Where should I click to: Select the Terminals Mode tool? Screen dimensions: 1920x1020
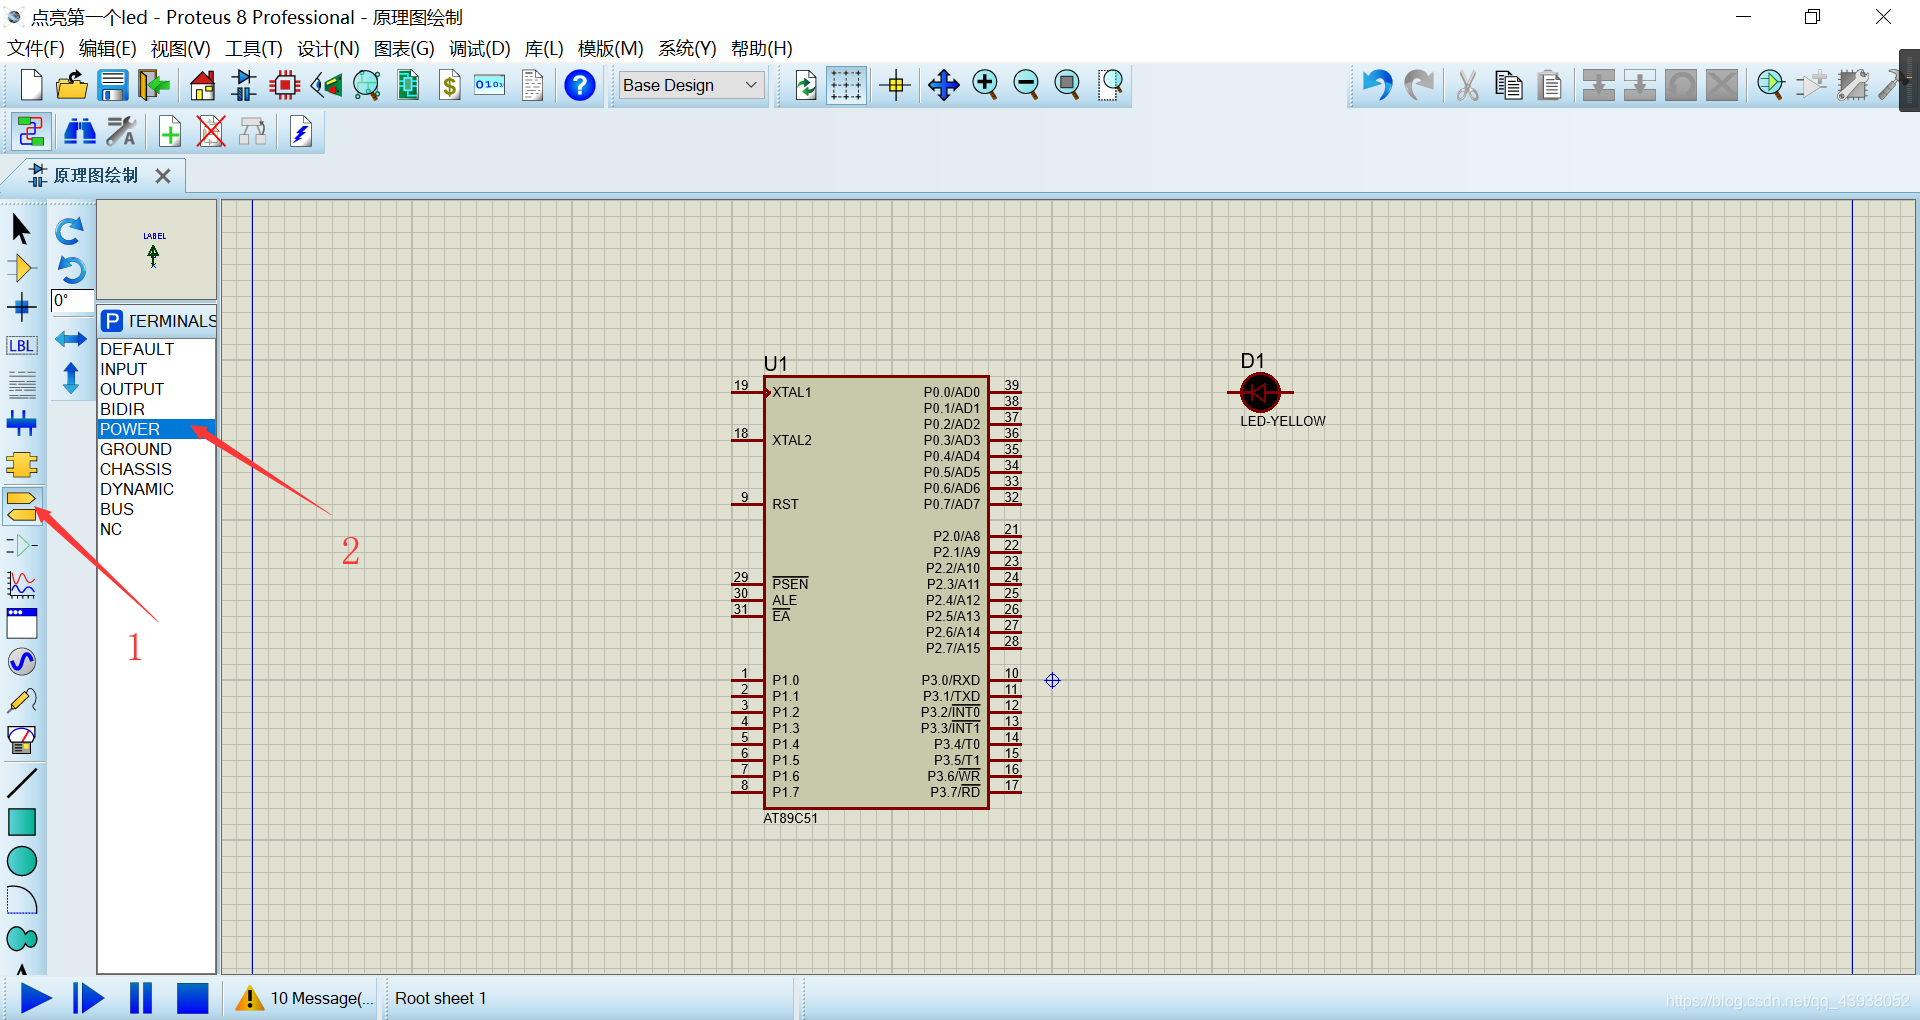21,505
